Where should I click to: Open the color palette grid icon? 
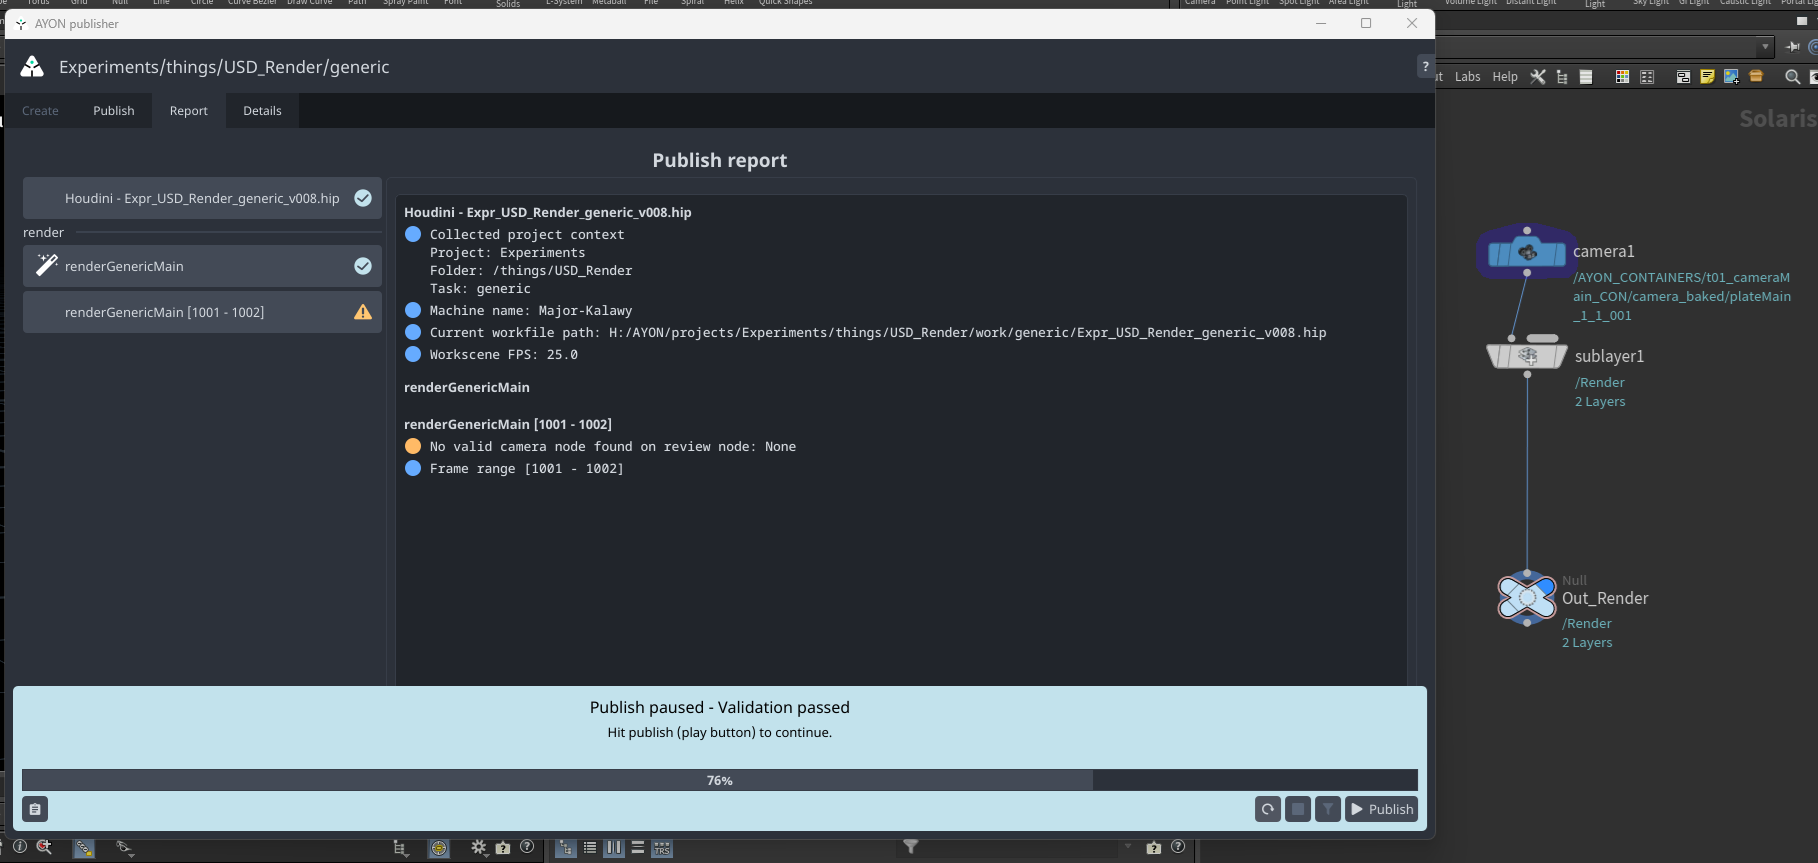1622,77
